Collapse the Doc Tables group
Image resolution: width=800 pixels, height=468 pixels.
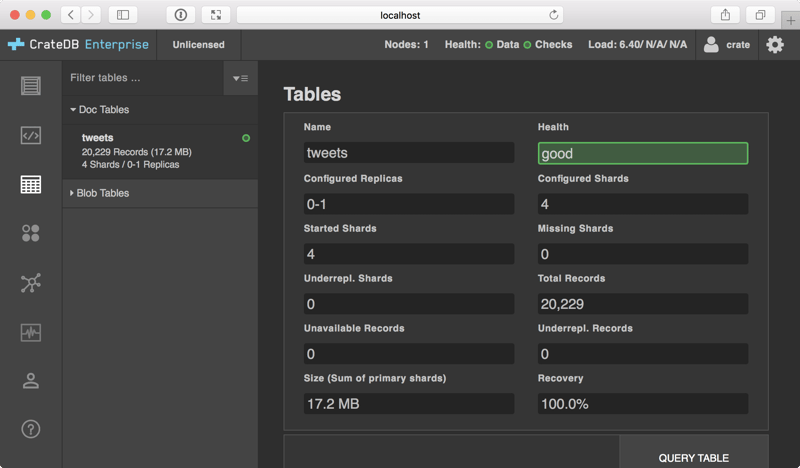pos(99,110)
